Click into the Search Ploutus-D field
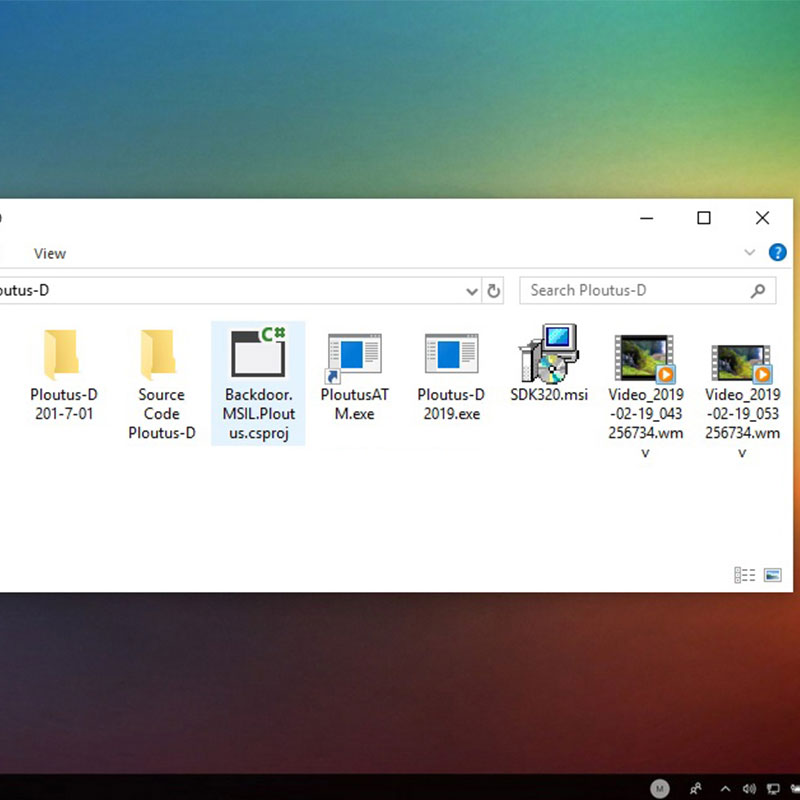This screenshot has height=800, width=800. (x=635, y=291)
